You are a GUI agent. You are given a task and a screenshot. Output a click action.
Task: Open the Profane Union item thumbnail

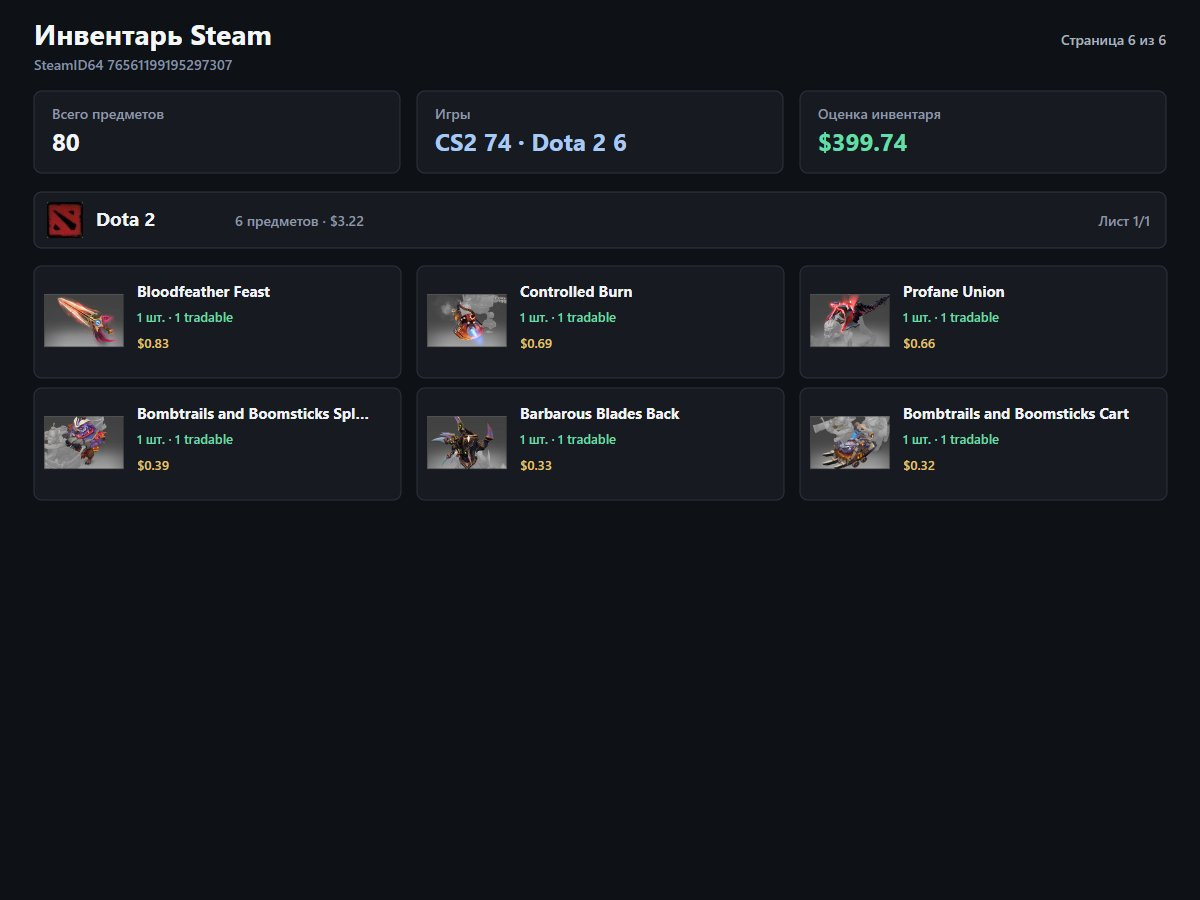(850, 321)
